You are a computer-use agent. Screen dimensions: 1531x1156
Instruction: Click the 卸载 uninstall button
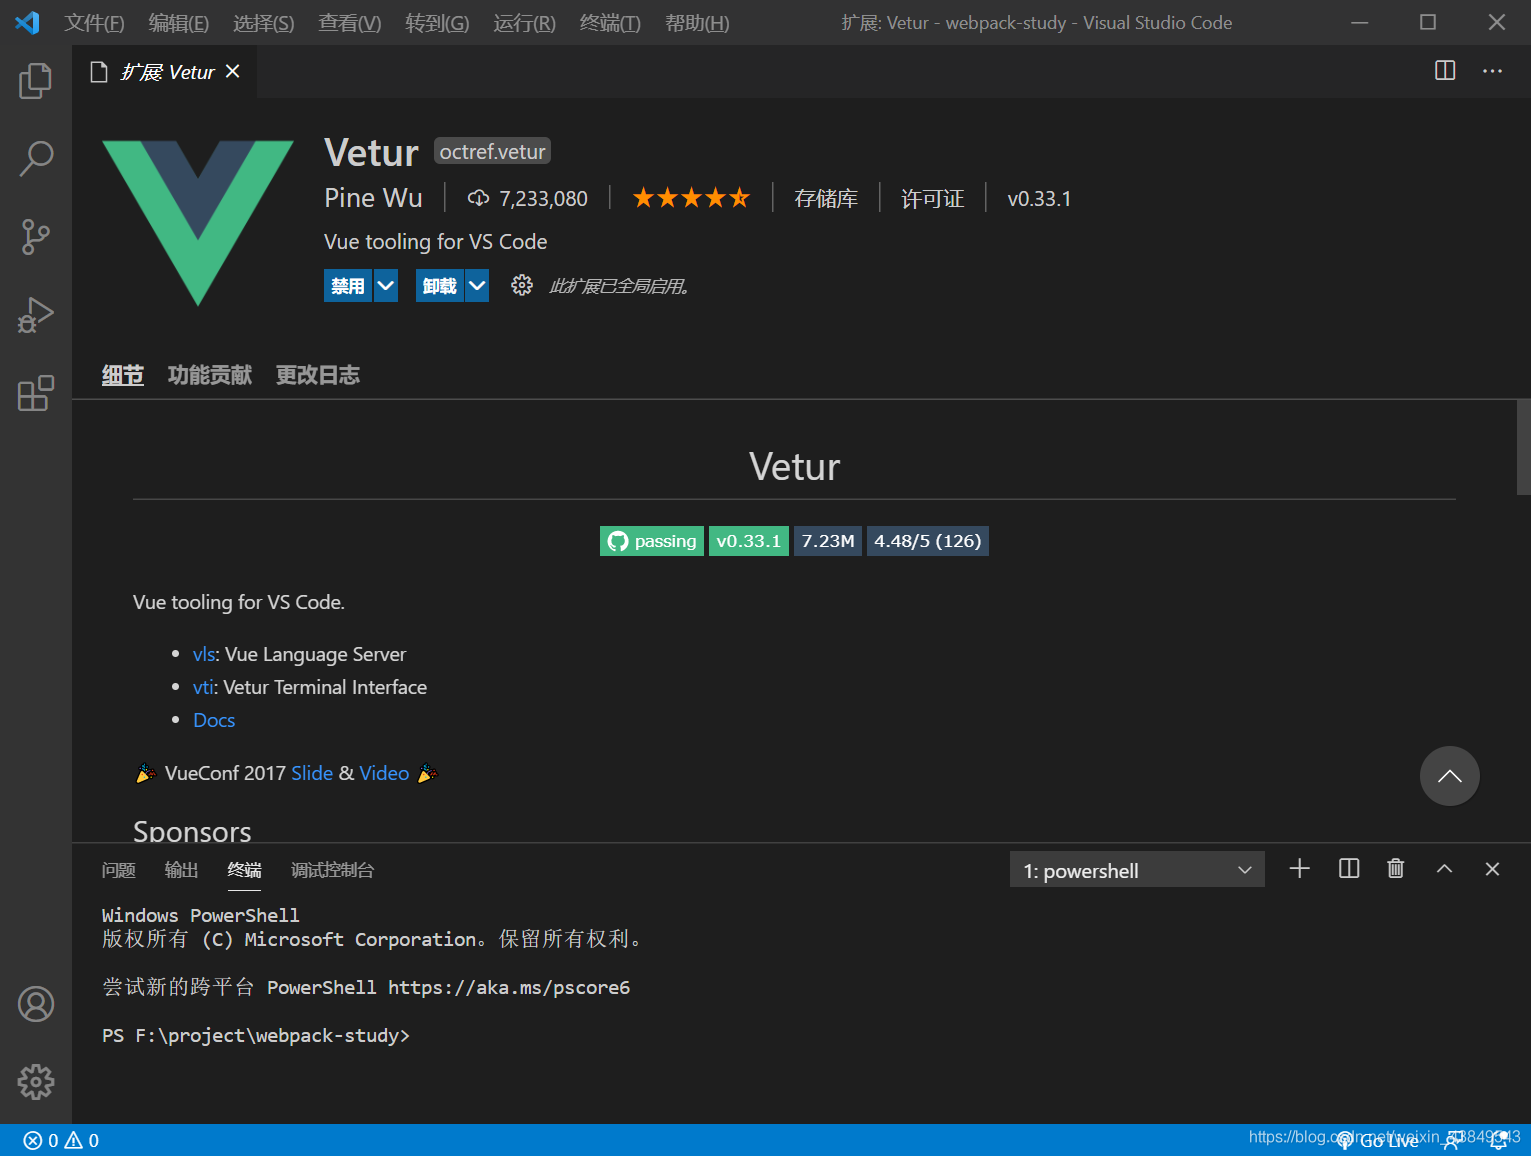[440, 285]
